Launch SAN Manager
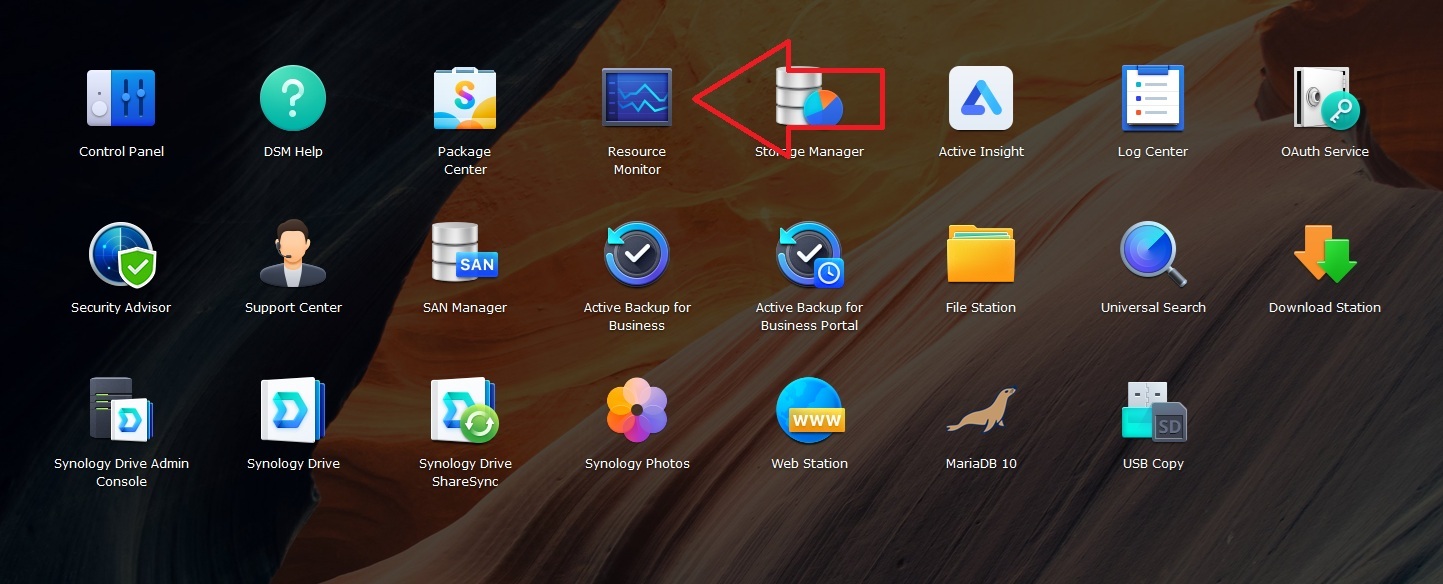 465,254
